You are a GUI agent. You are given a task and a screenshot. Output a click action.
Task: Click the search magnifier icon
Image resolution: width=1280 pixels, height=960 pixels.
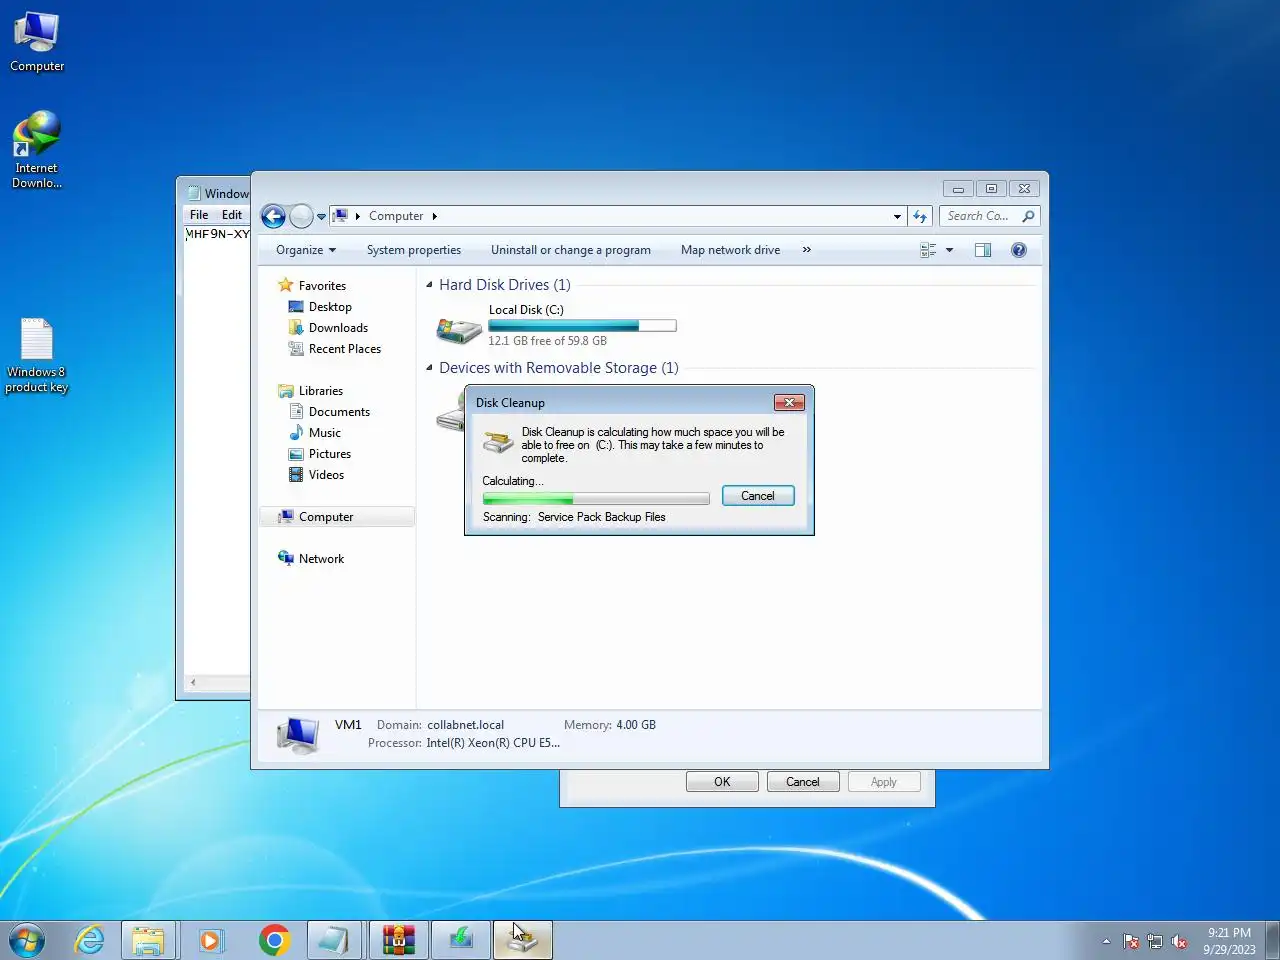click(1028, 216)
